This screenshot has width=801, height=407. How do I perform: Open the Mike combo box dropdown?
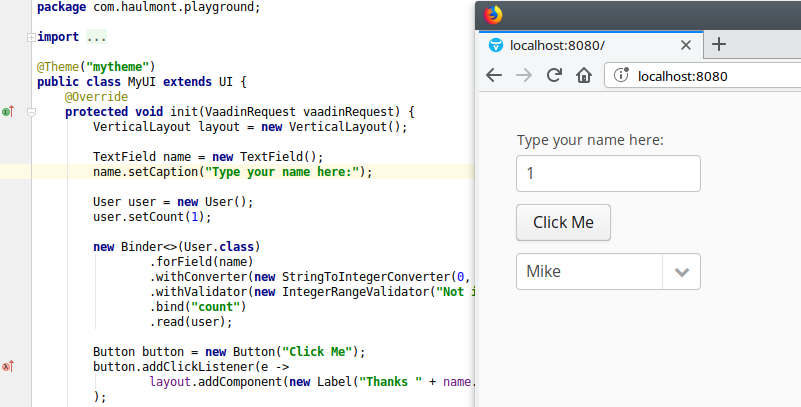tap(681, 272)
